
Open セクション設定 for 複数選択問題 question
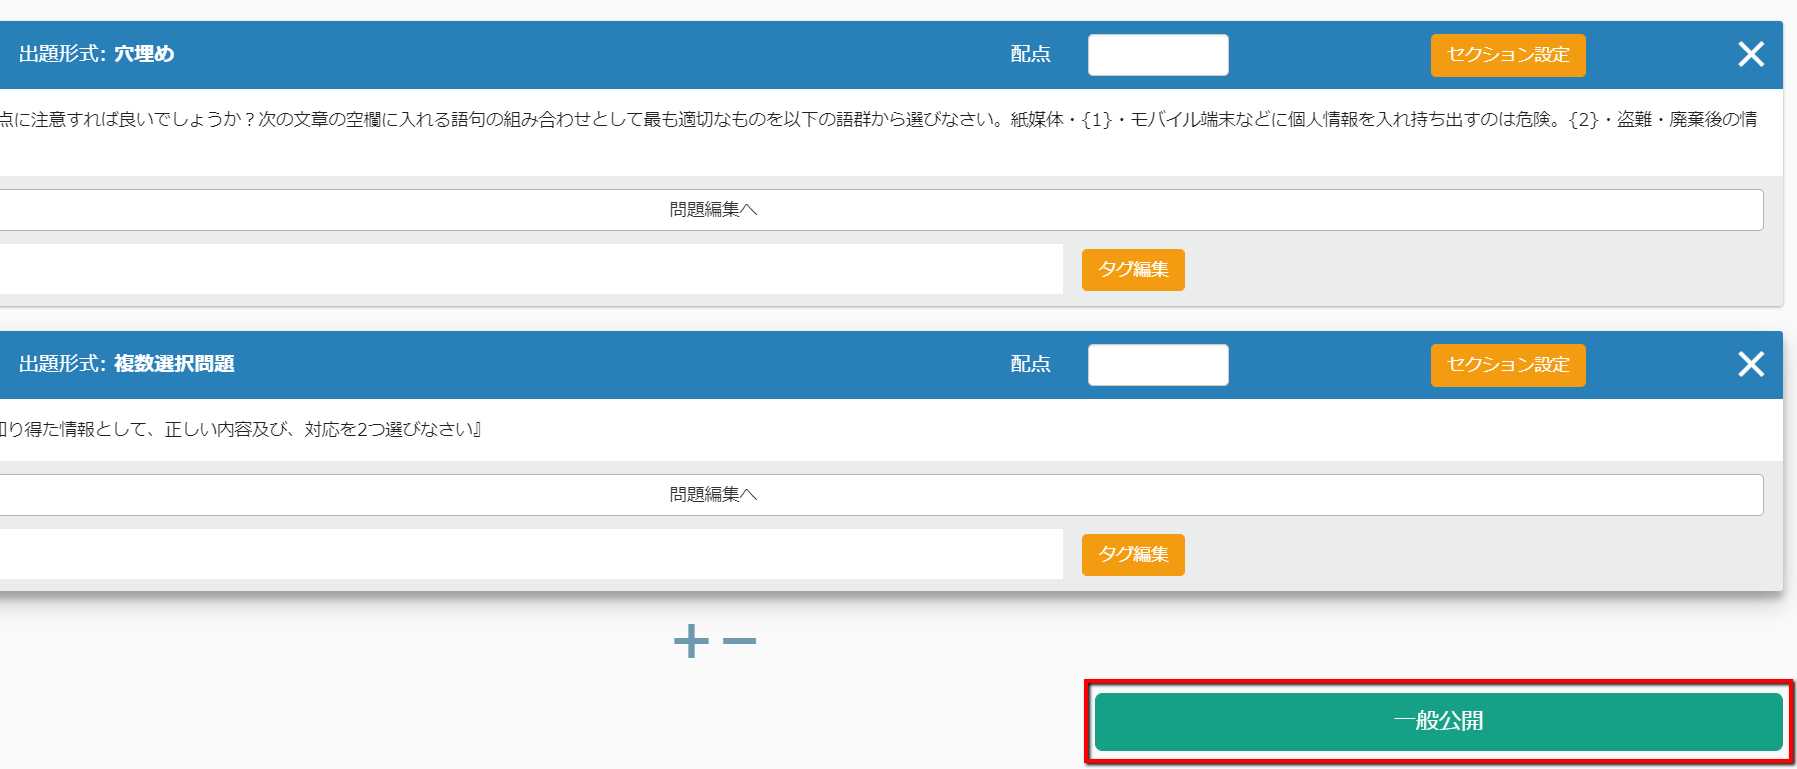(x=1507, y=365)
